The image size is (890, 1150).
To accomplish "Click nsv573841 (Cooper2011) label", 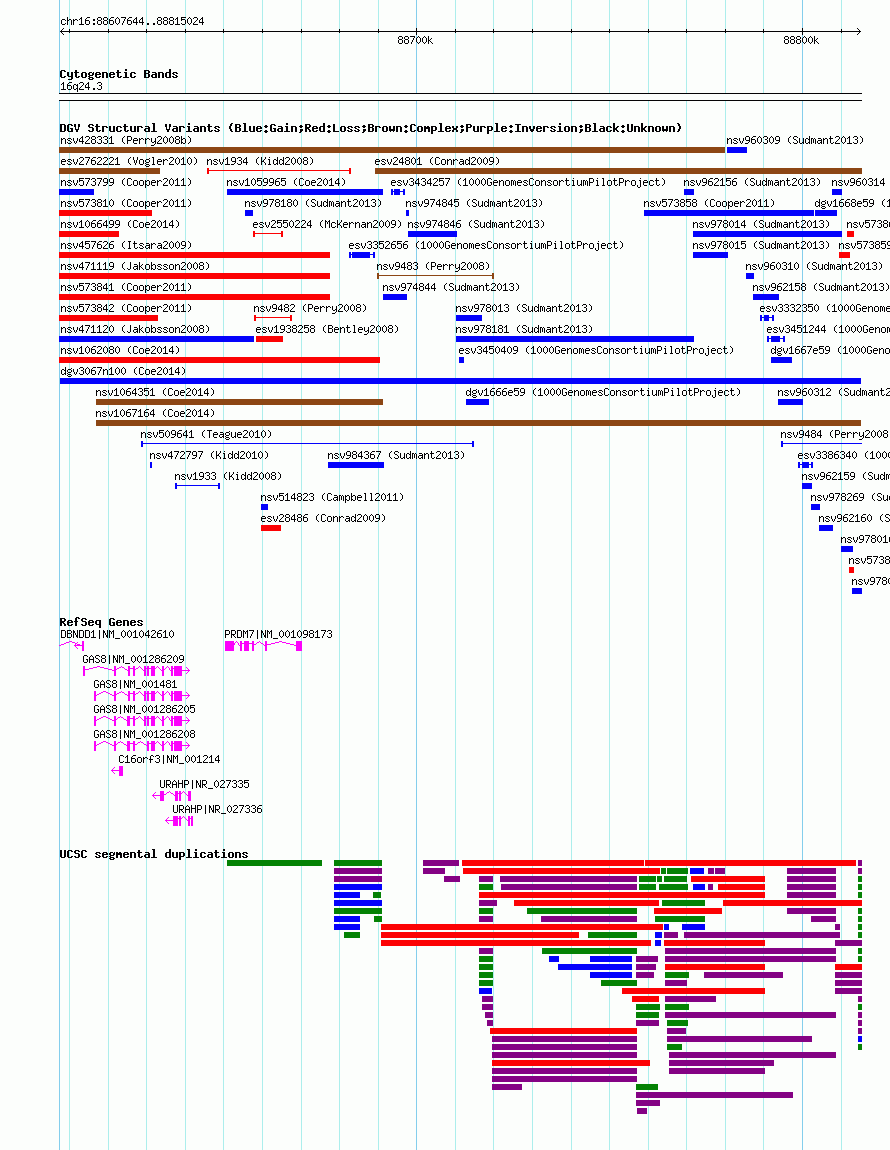I will pos(126,288).
